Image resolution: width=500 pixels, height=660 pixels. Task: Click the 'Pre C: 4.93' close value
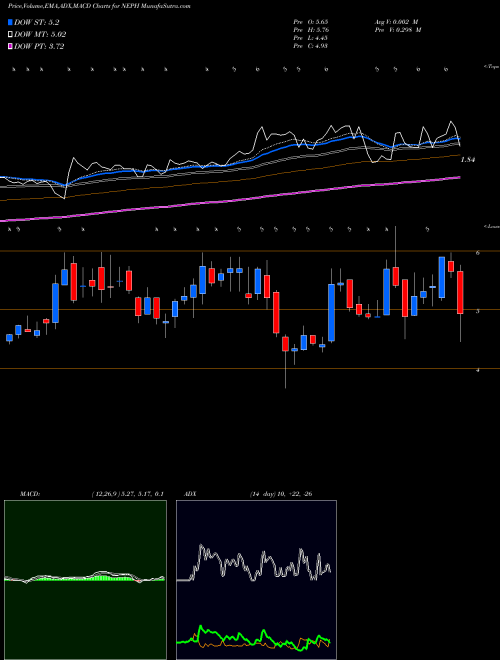click(310, 46)
